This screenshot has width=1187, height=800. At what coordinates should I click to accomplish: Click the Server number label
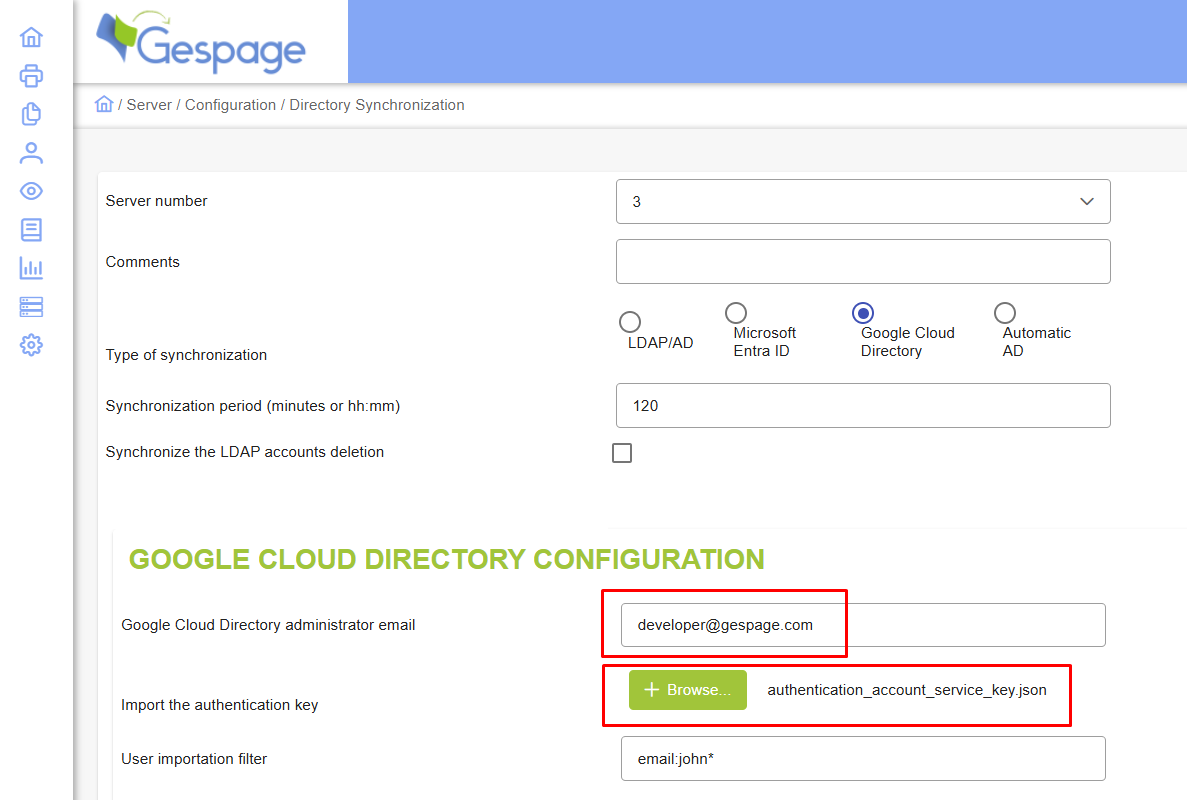click(156, 201)
